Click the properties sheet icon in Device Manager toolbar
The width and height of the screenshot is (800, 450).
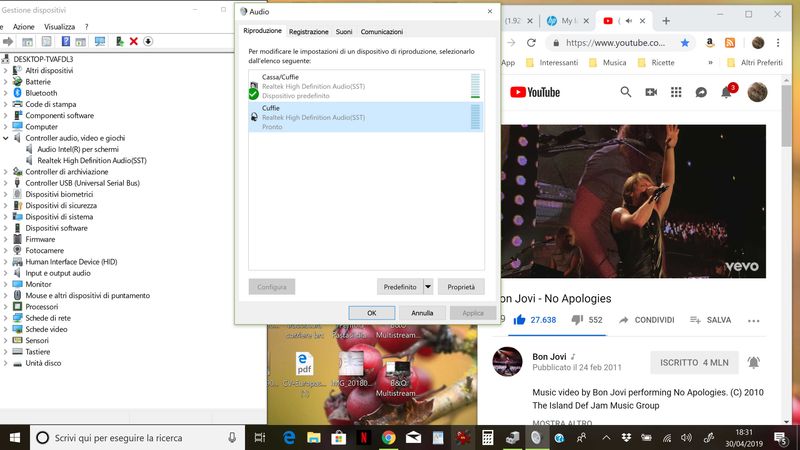46,41
